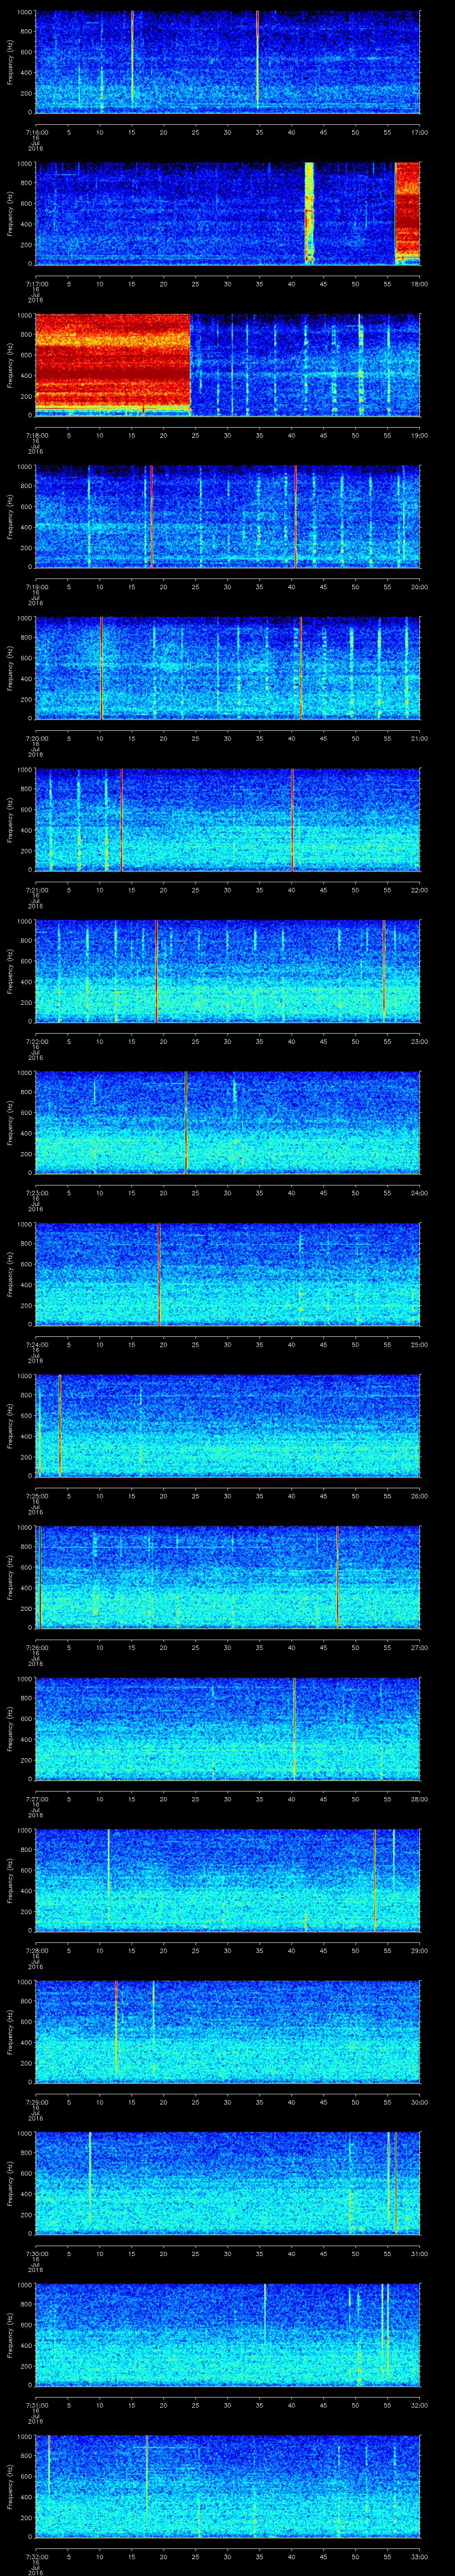Click the '17:00' end time label

coord(419,132)
